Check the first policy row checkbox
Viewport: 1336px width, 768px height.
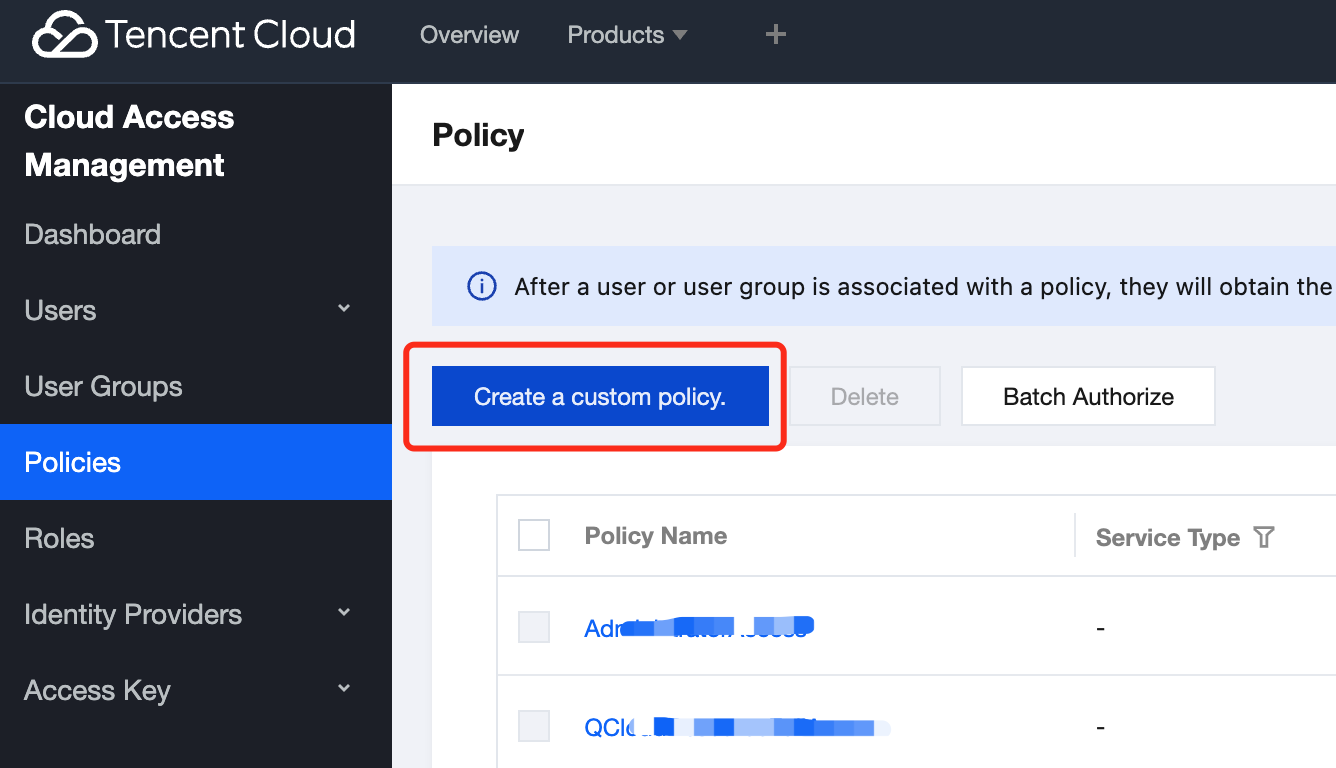[534, 628]
